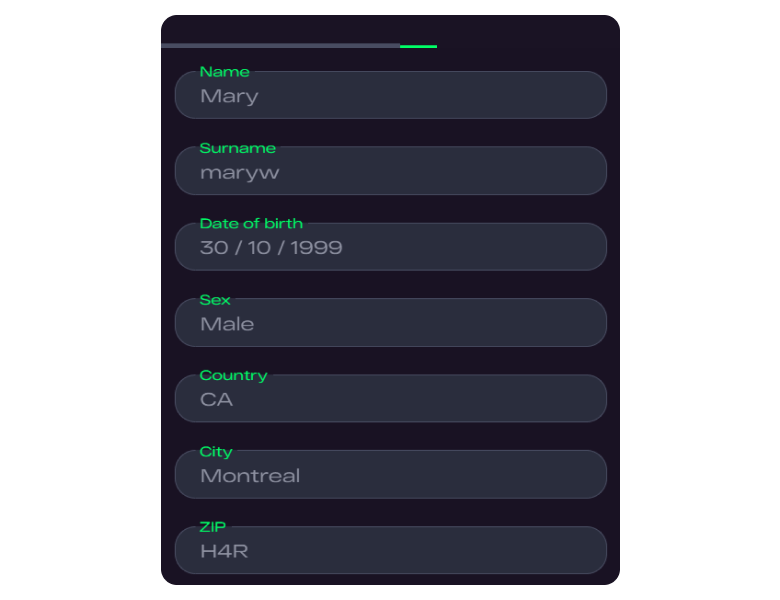Click the green City label

click(216, 451)
